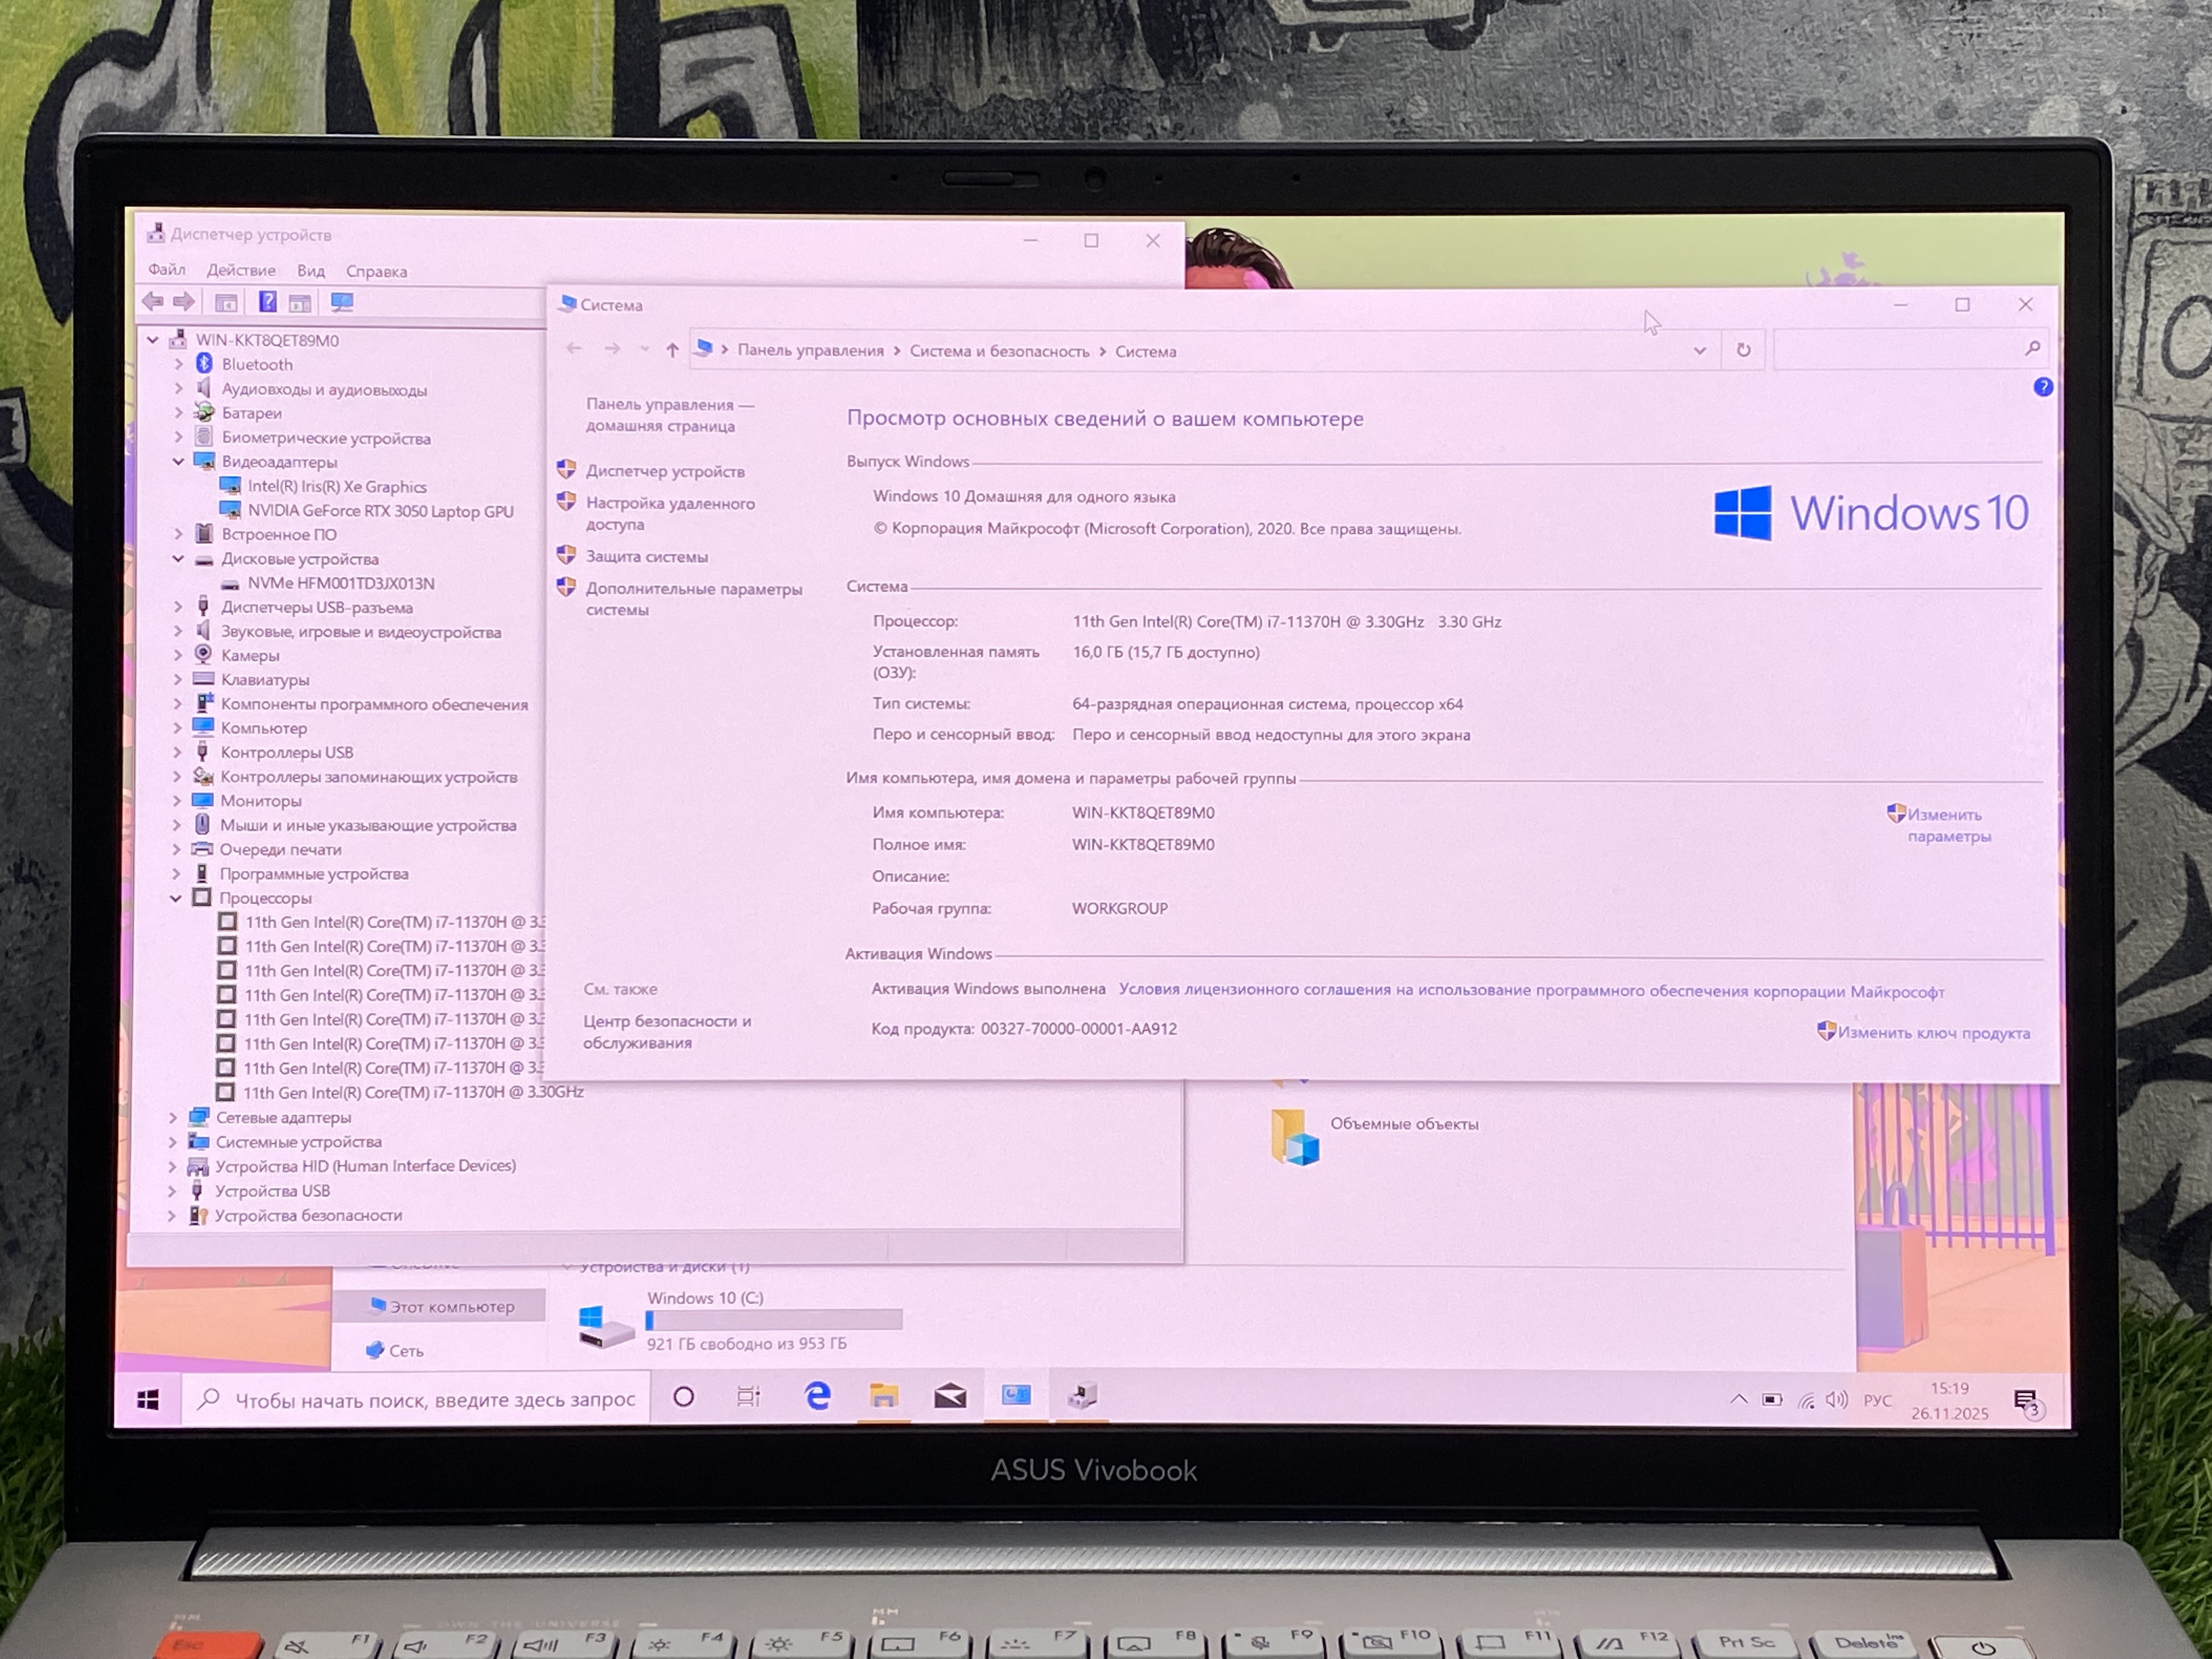
Task: Click the Task View taskbar icon
Action: (748, 1397)
